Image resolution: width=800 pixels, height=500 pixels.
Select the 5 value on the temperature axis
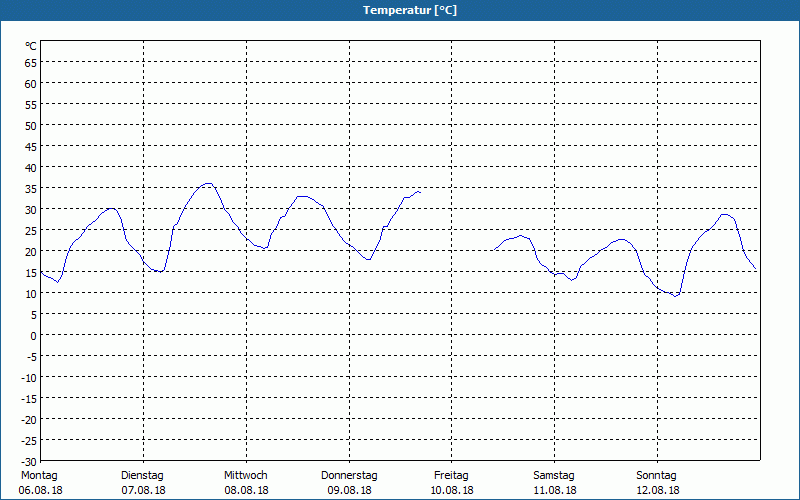pyautogui.click(x=34, y=315)
